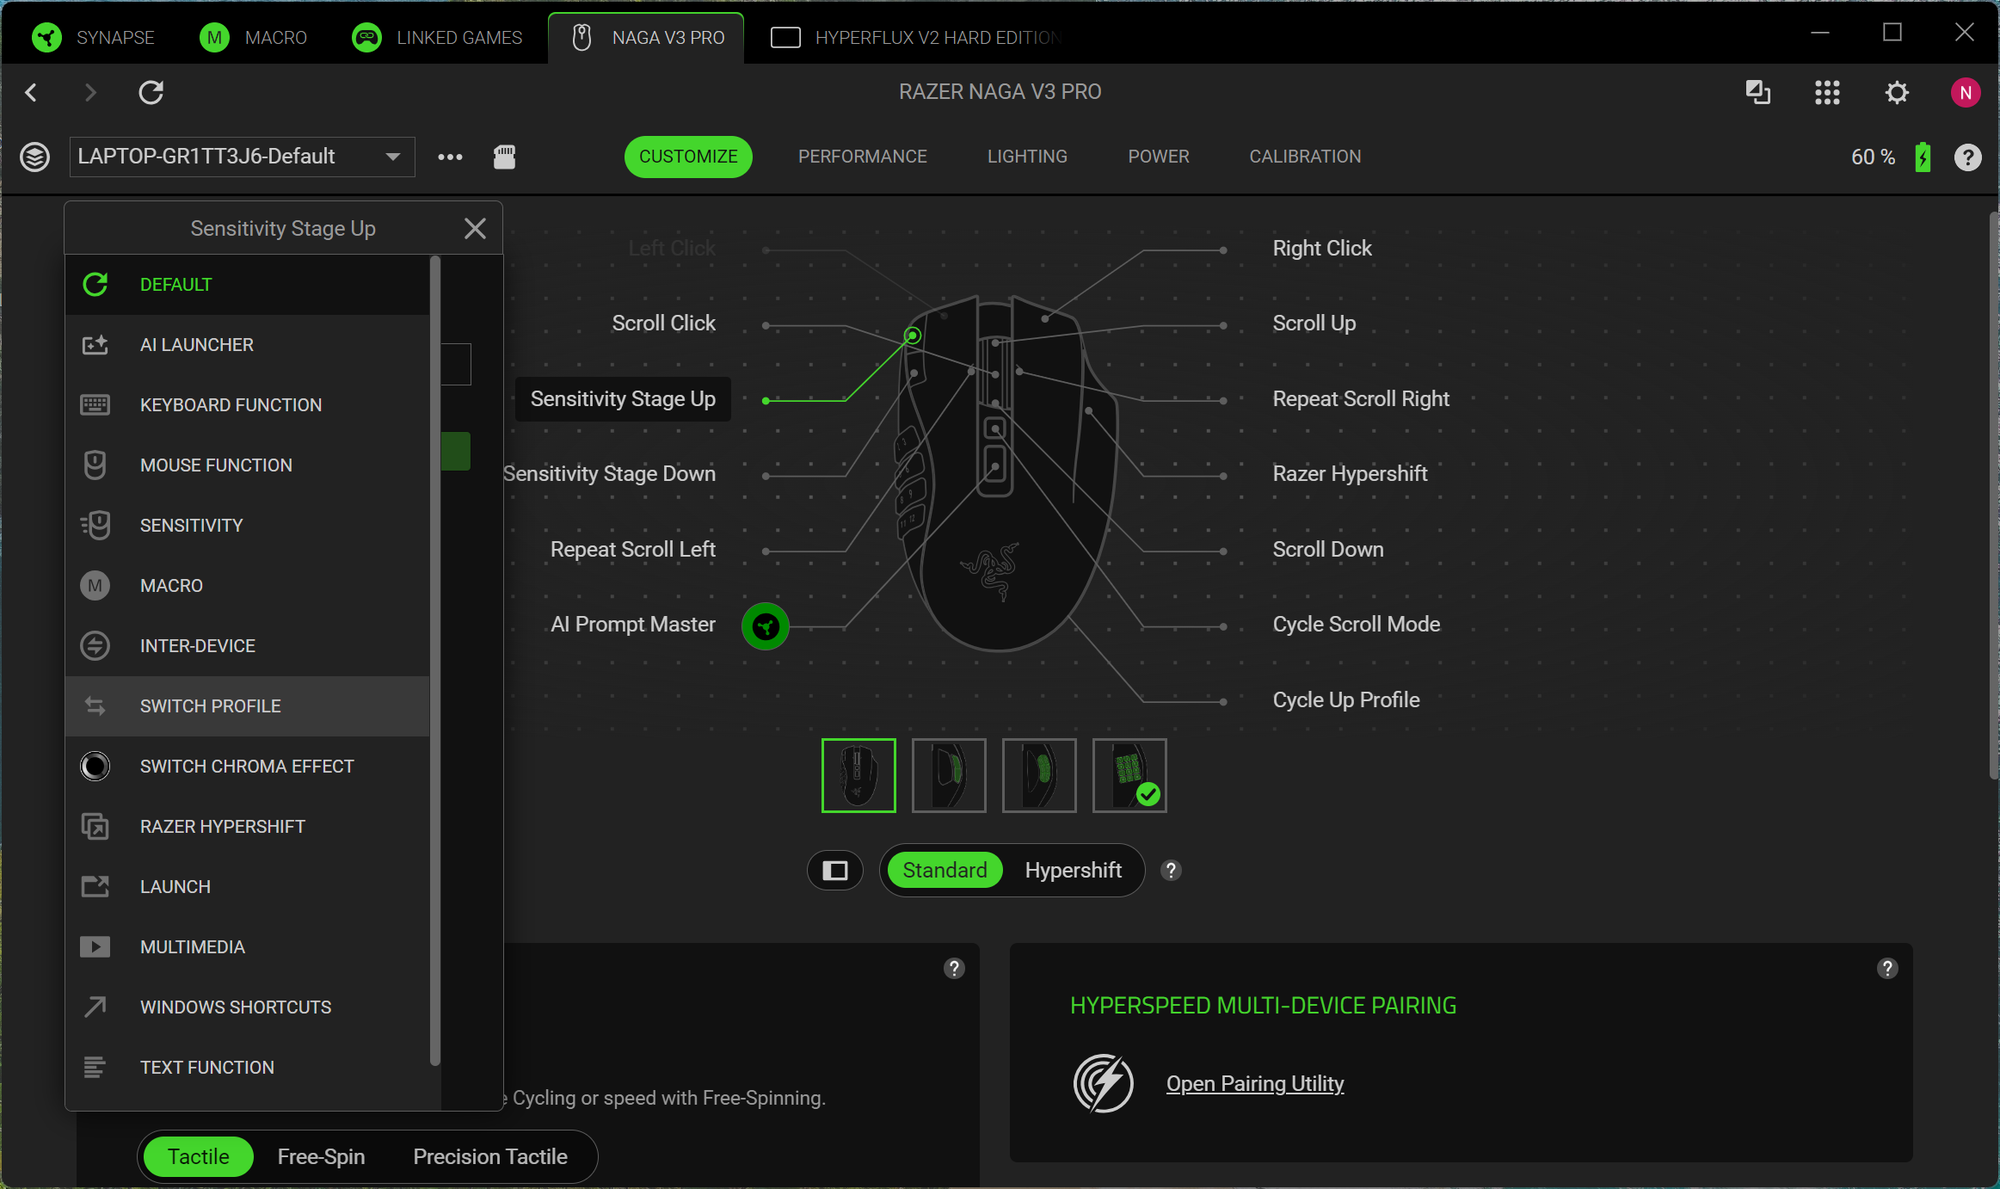Open help next to Hypershift toggle
The width and height of the screenshot is (2000, 1189).
pos(1171,871)
